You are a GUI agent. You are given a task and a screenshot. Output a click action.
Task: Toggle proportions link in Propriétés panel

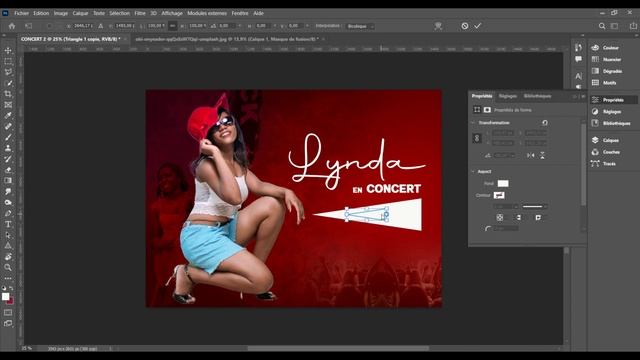477,138
